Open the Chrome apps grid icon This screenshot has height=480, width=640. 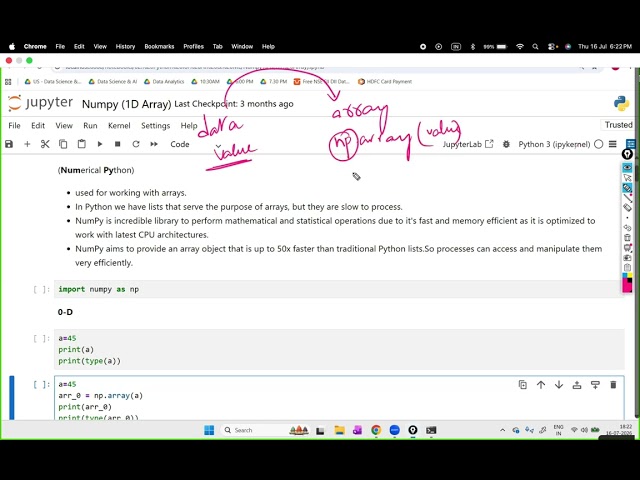8,82
